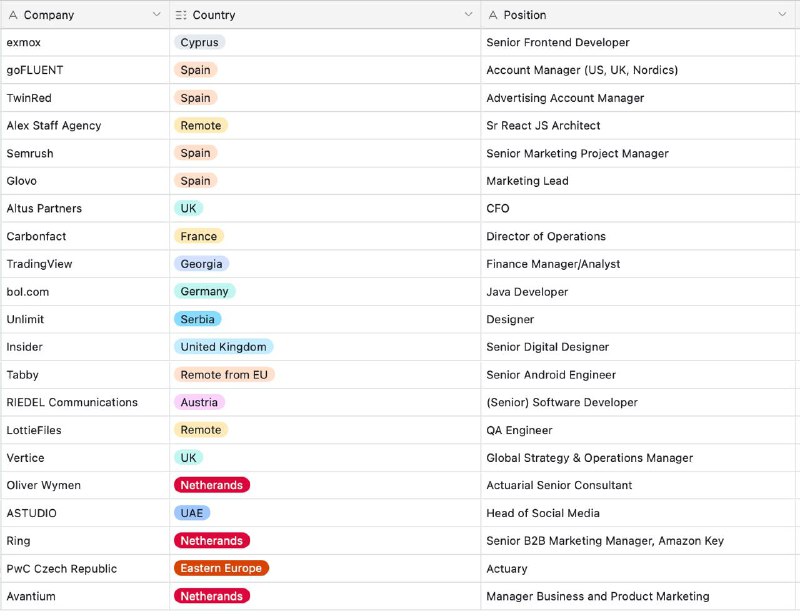Open the Country column dropdown chevron

tap(468, 14)
